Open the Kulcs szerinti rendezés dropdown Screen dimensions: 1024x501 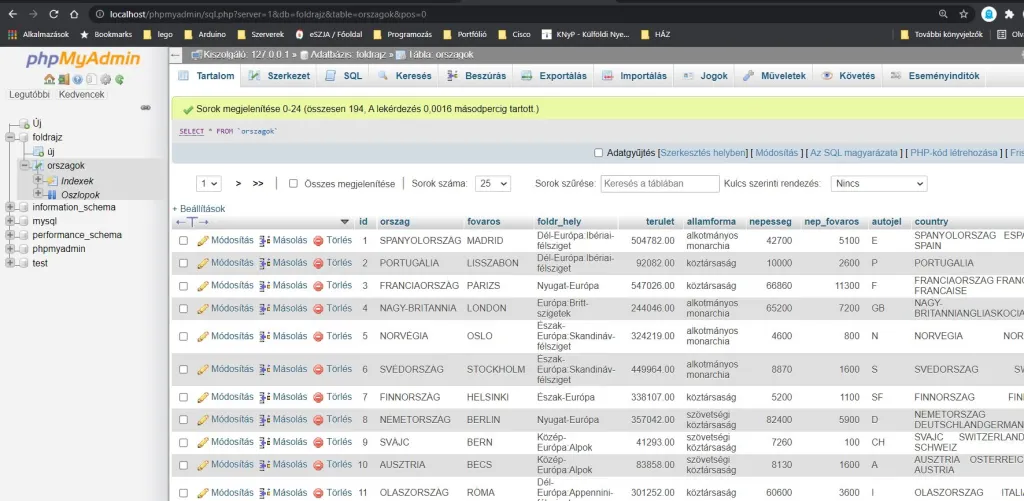[878, 184]
